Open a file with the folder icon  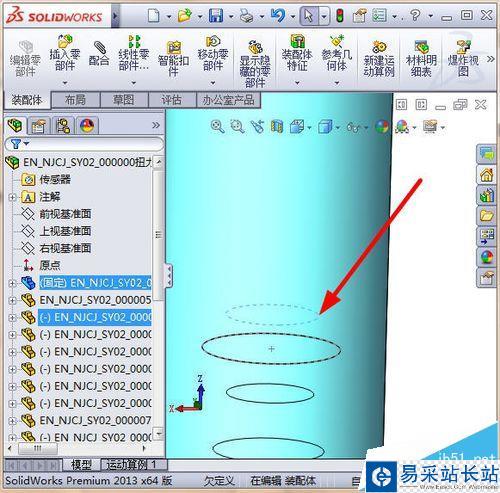tap(184, 15)
